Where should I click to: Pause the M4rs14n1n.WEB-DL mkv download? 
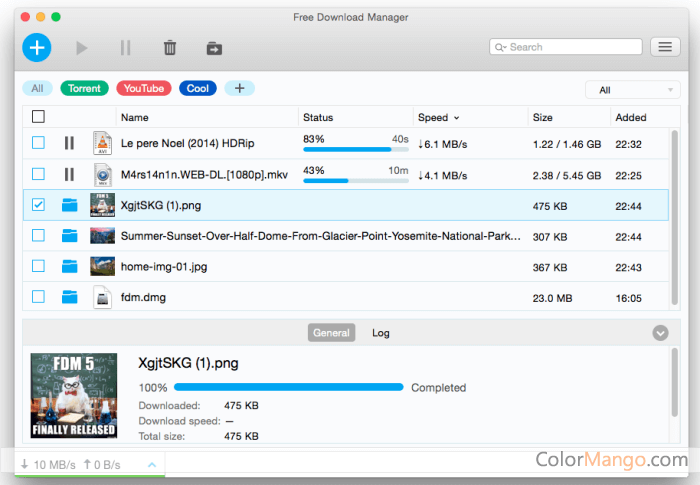pos(69,174)
